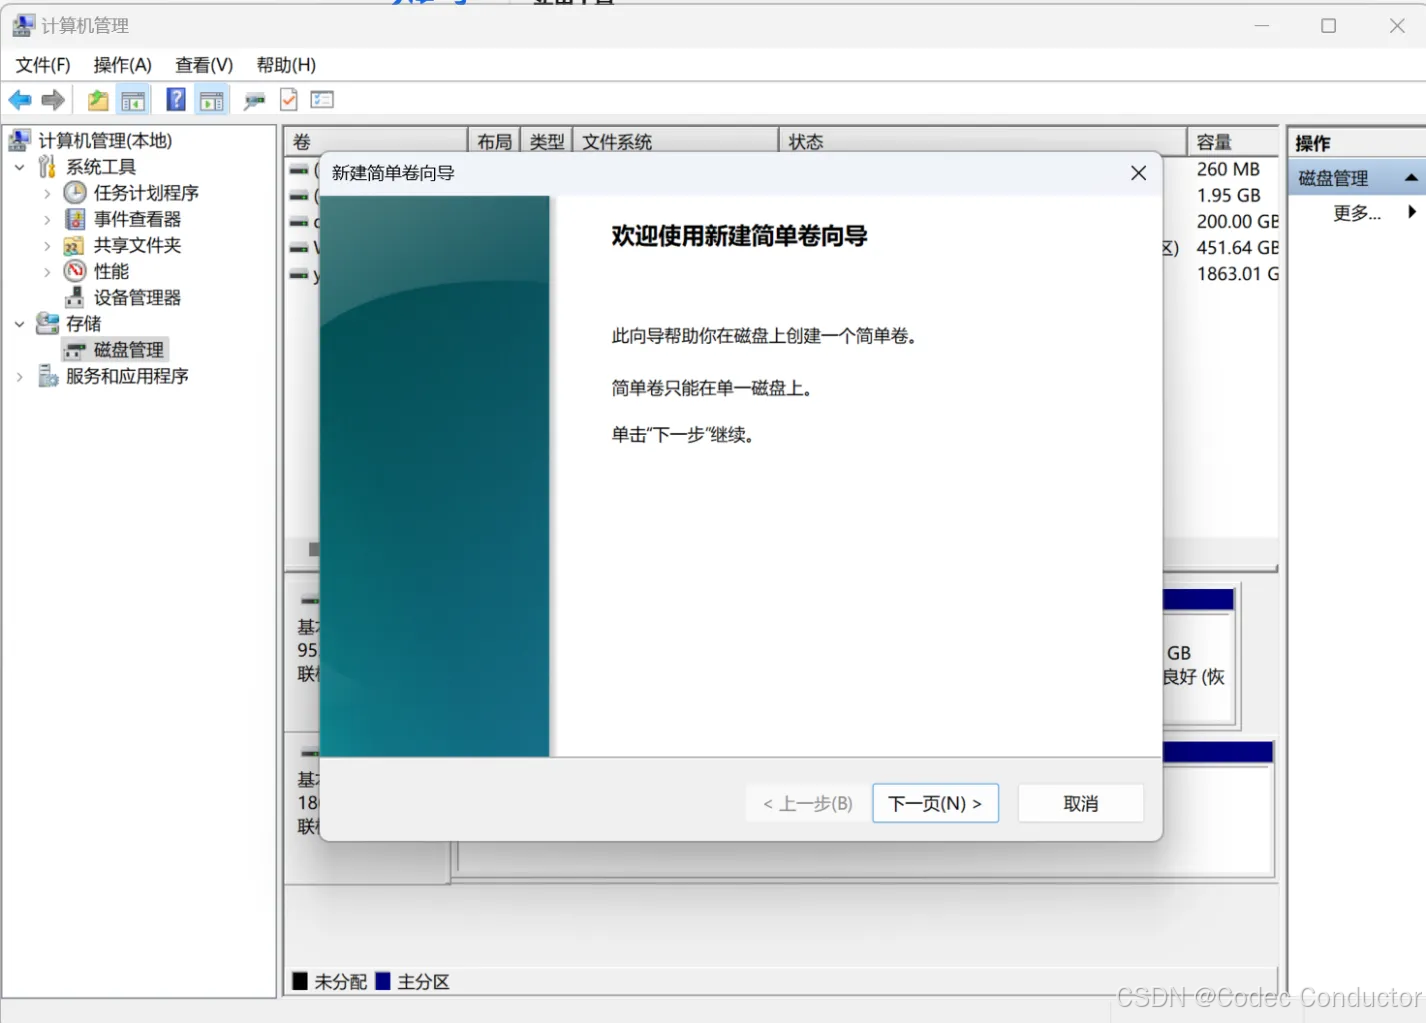Expand the 共享文件夹 node
Image resolution: width=1426 pixels, height=1023 pixels.
point(47,245)
